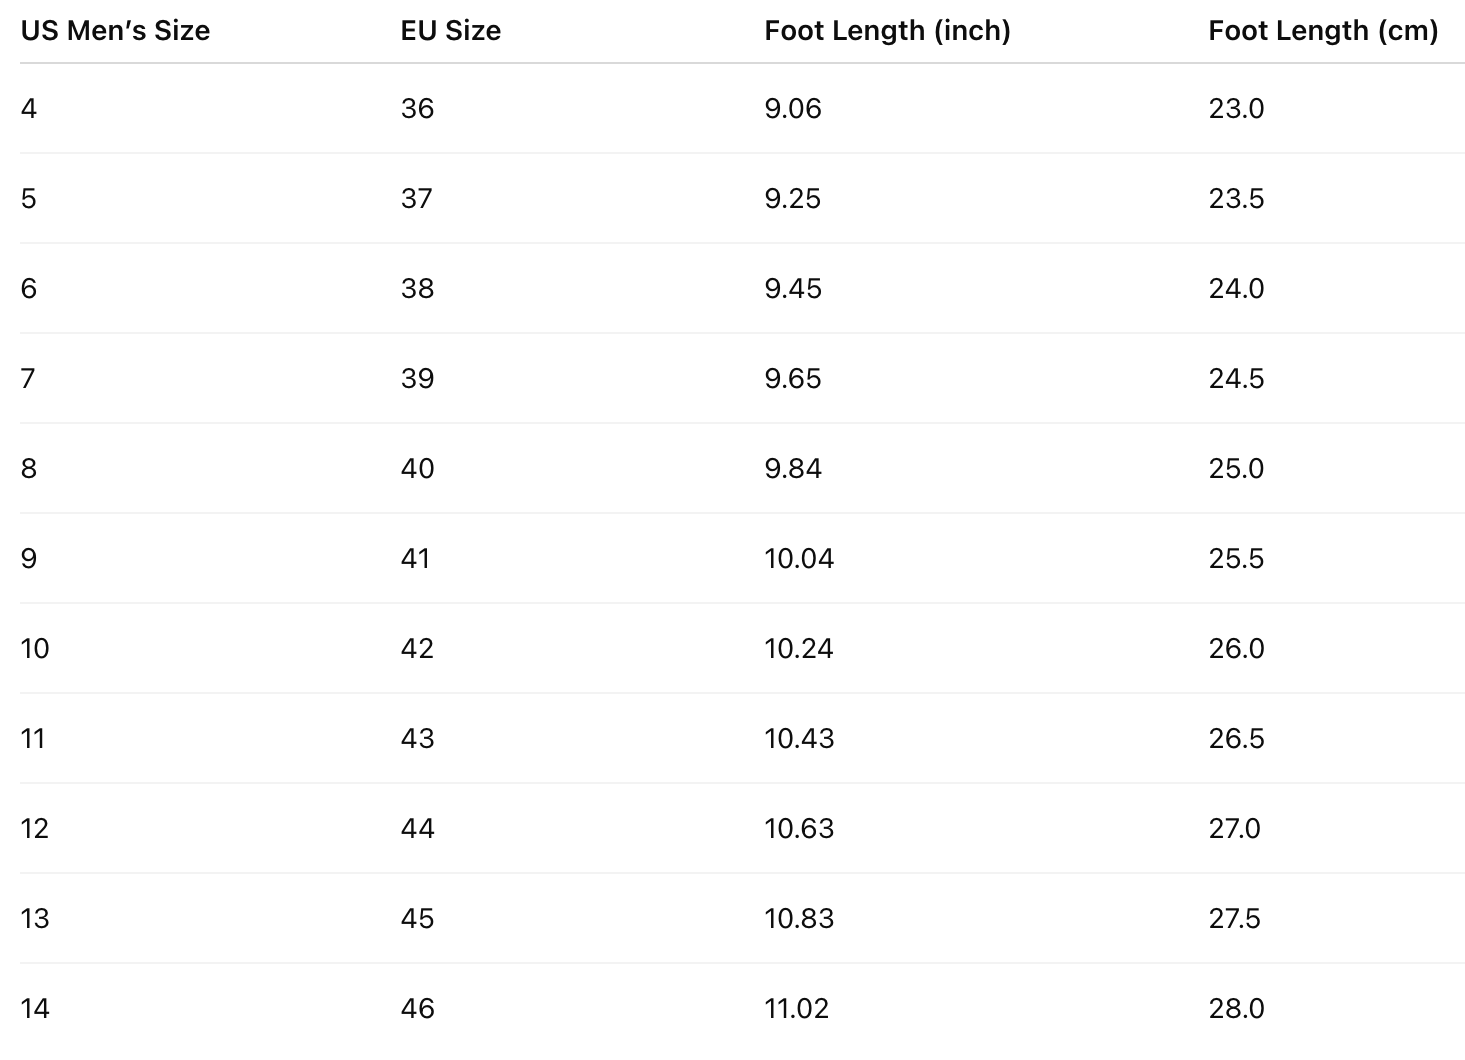
Task: Select the Foot Length (inch) column header
Action: (887, 31)
